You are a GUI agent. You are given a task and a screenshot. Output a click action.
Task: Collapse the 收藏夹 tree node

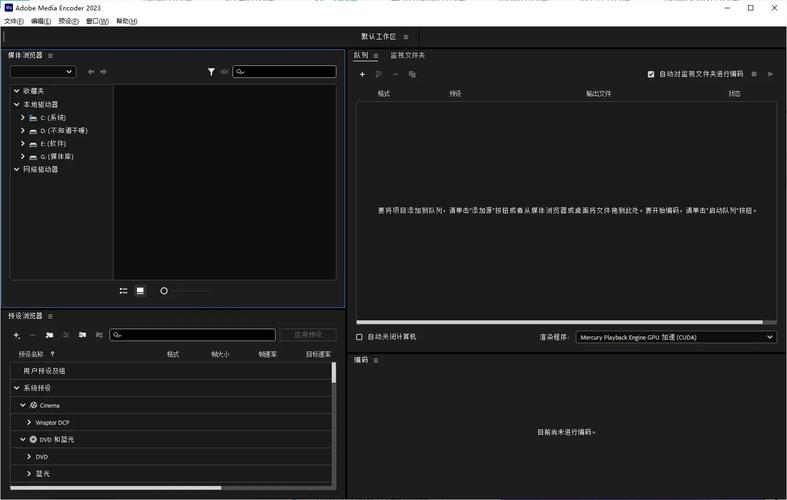point(17,91)
